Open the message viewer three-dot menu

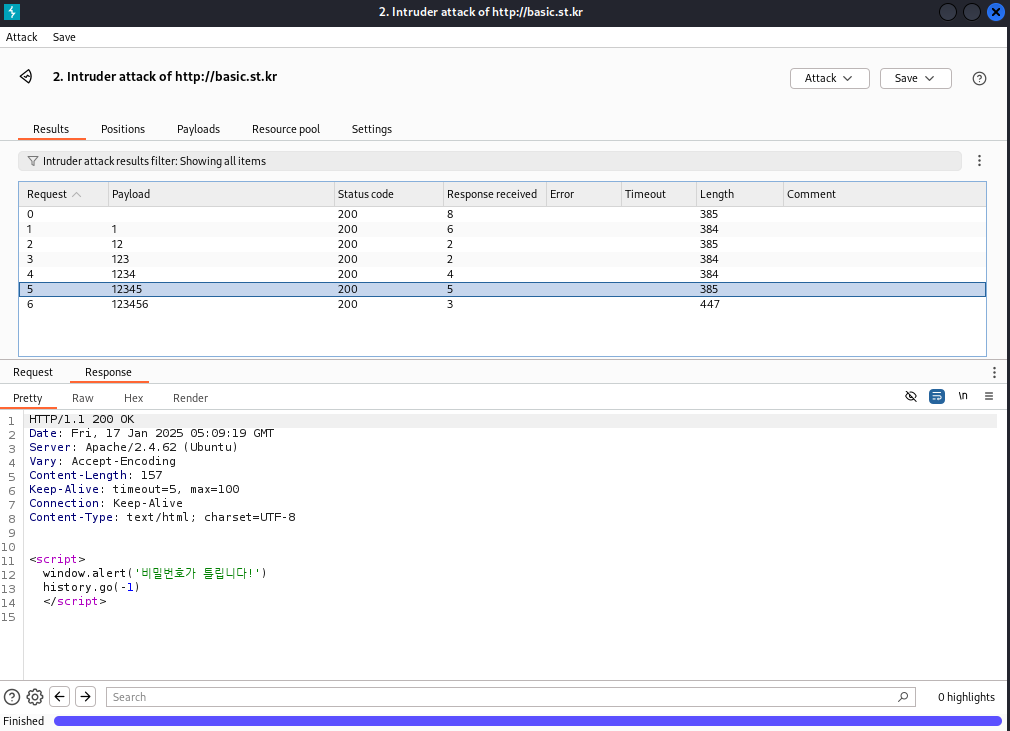click(994, 372)
